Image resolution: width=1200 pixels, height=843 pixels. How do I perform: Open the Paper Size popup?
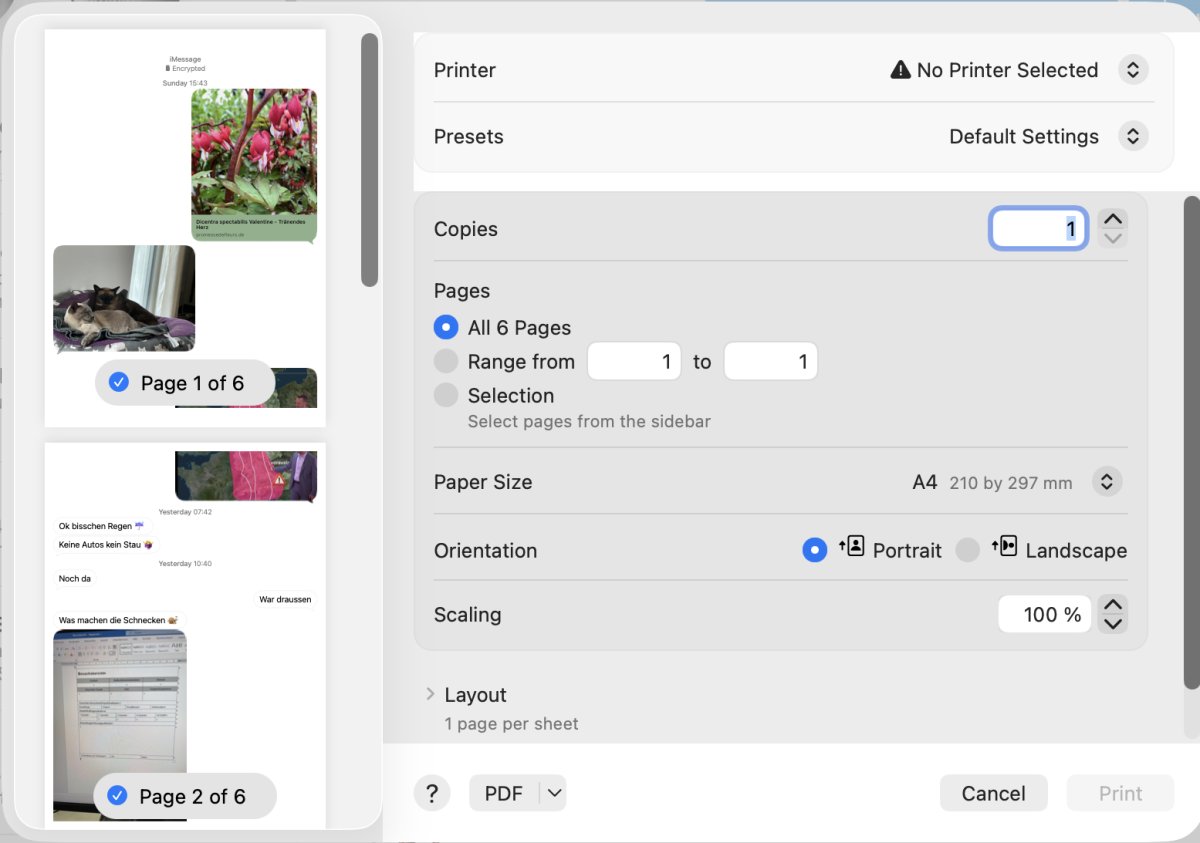pos(1106,482)
